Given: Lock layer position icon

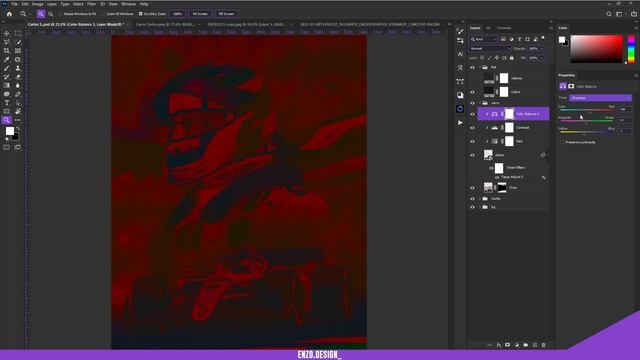Looking at the screenshot, I should pos(497,58).
